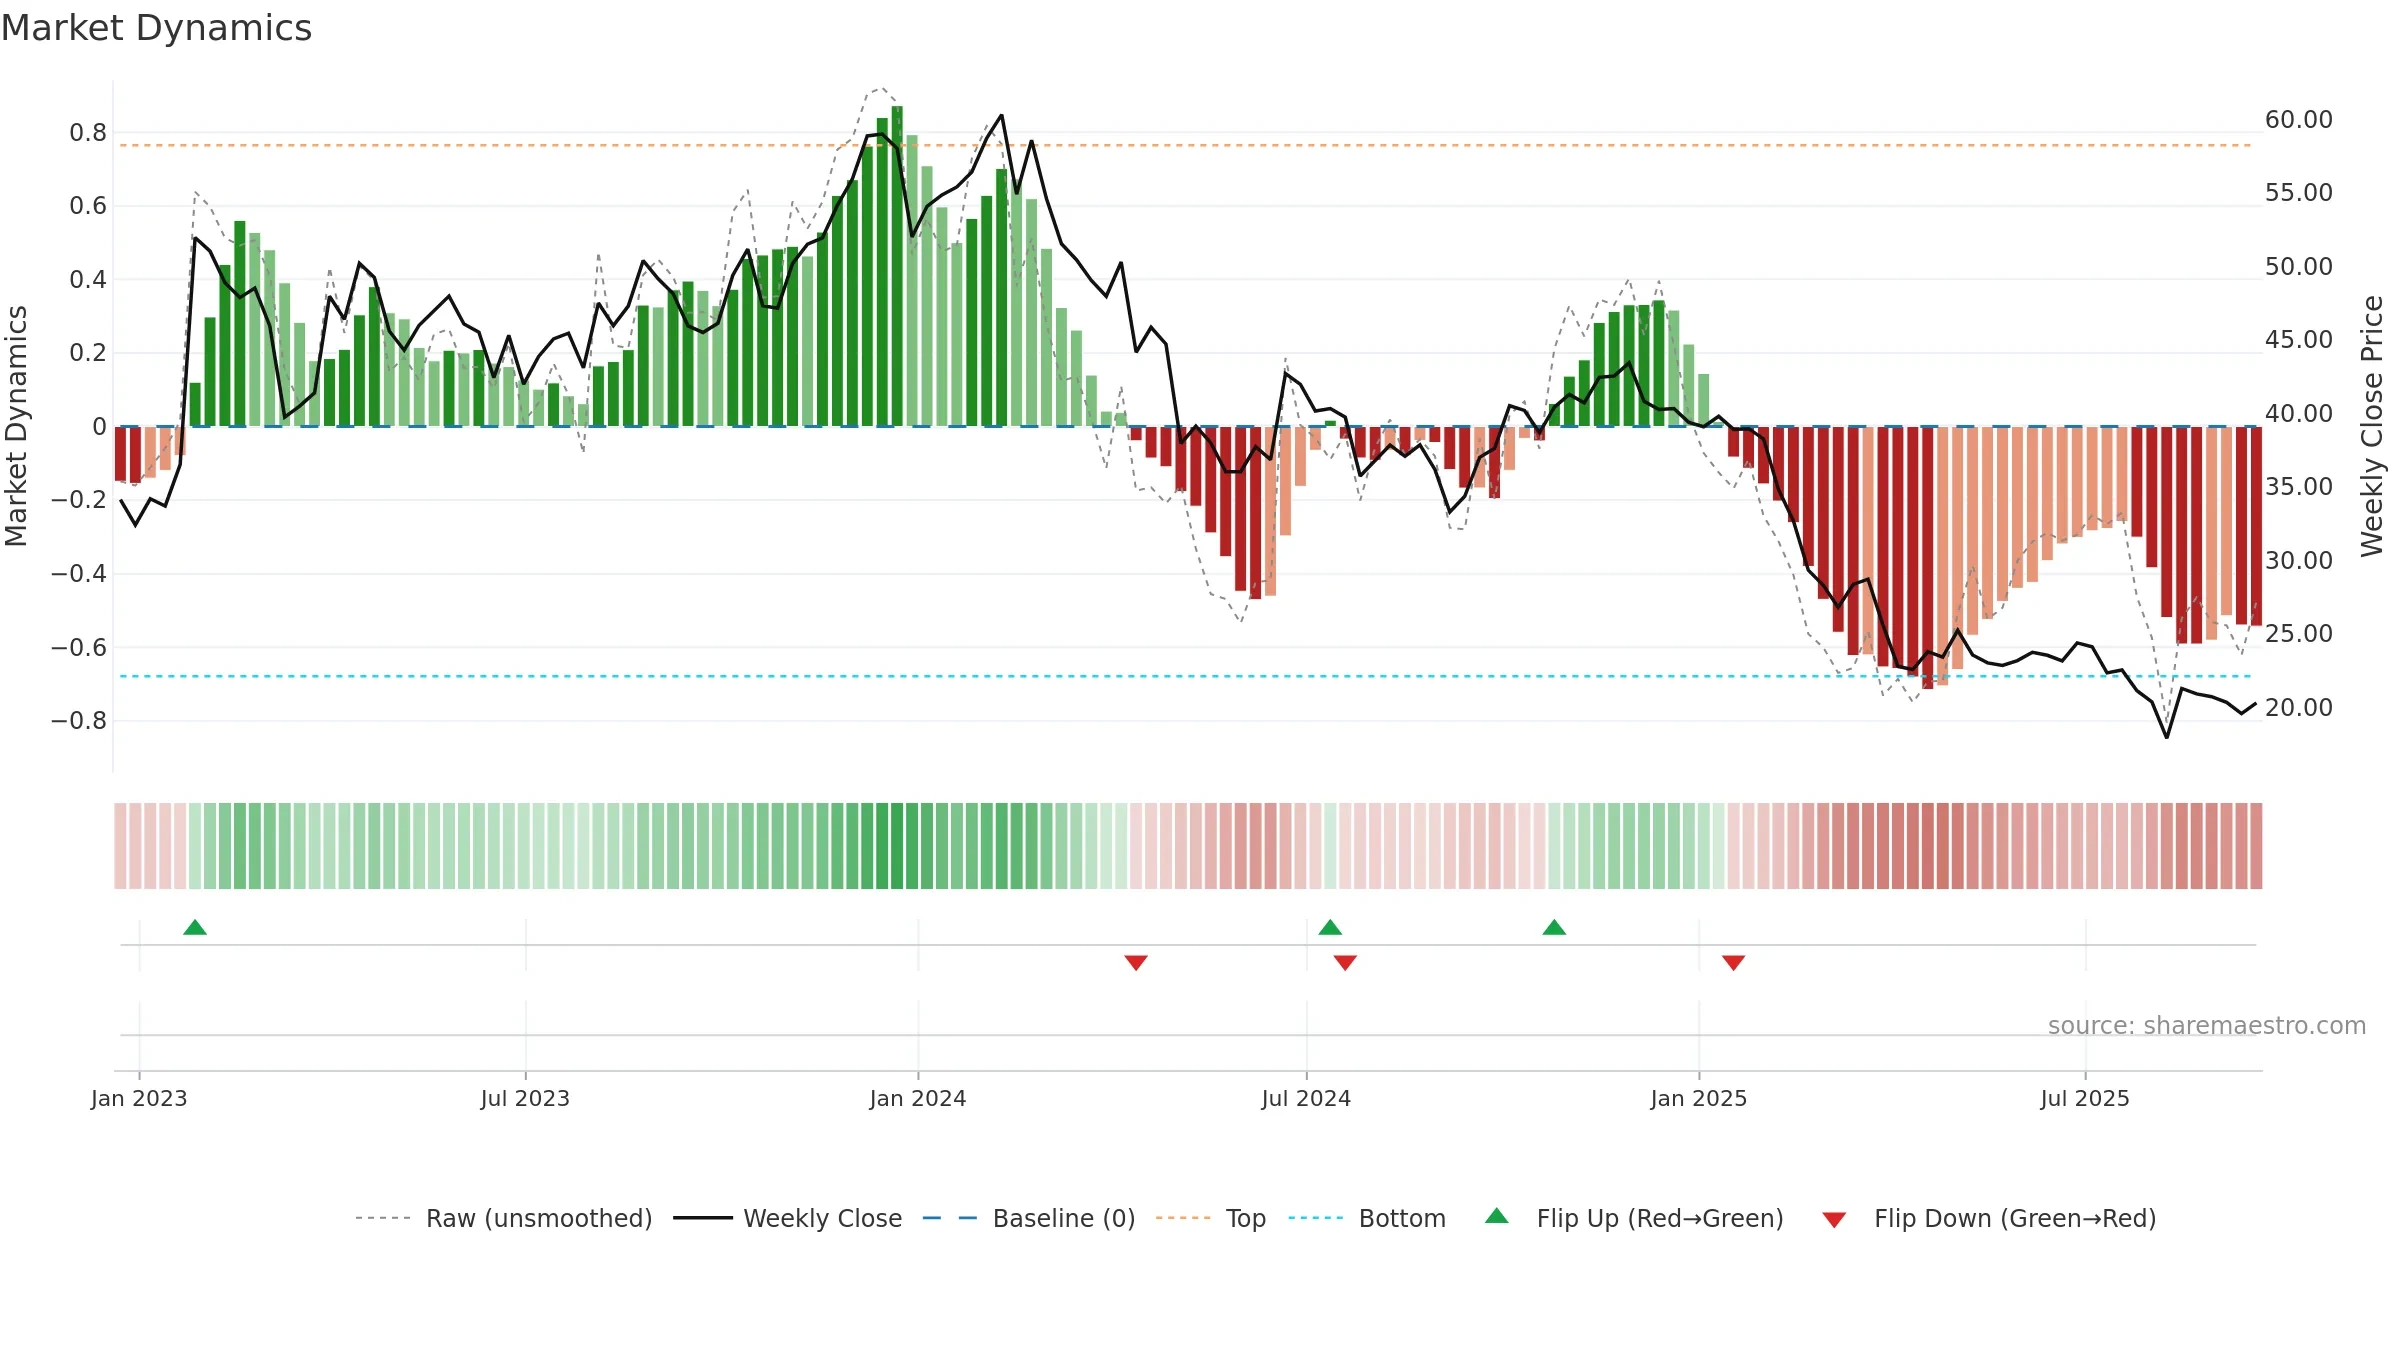Viewport: 2400px width, 1350px height.
Task: Click the 60.00 price axis label
Action: coord(2299,119)
